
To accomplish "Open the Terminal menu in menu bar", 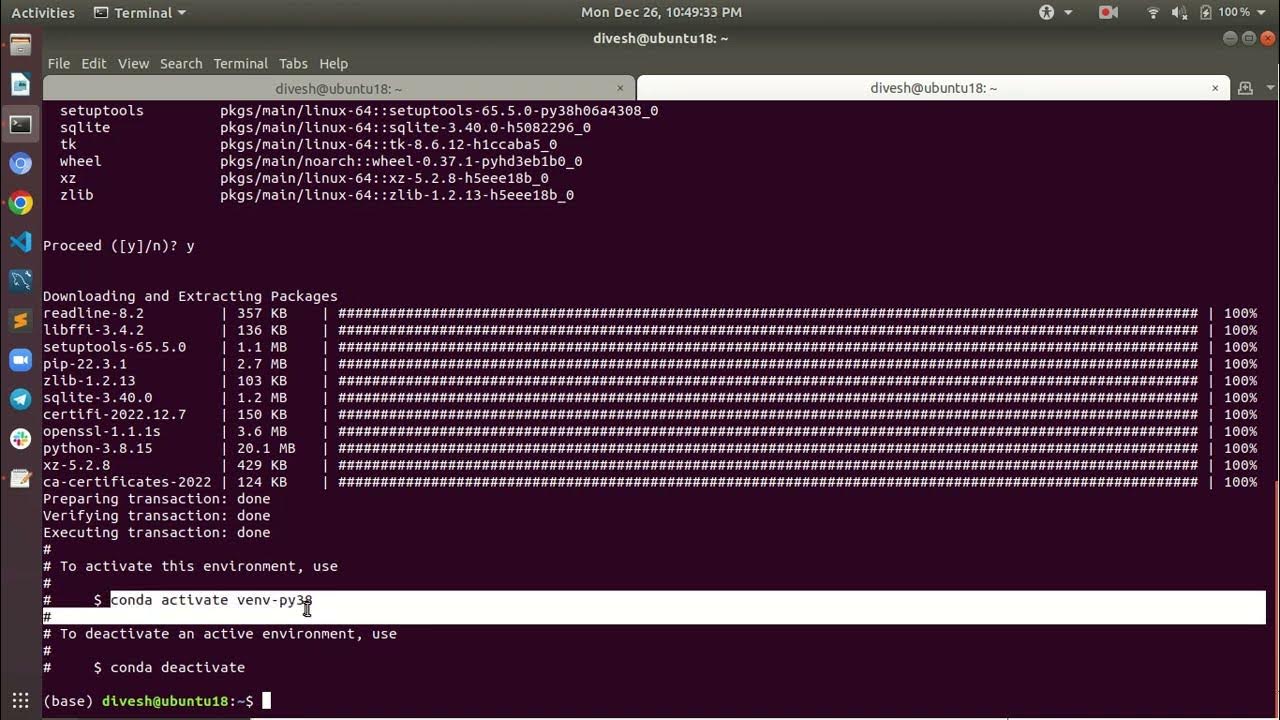I will [x=240, y=63].
